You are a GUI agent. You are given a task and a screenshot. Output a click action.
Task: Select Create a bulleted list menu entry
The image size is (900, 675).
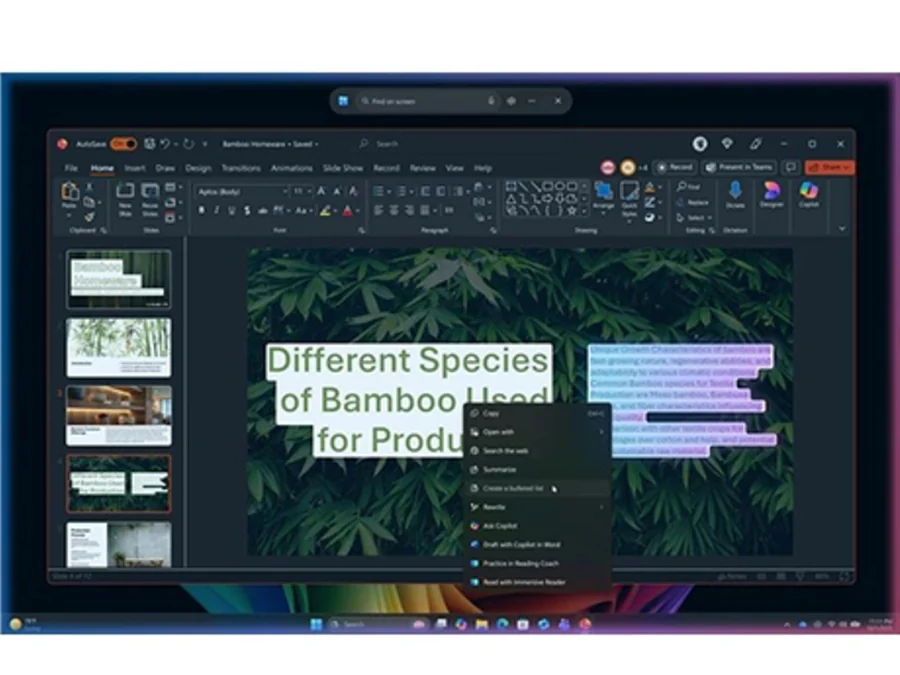[x=537, y=488]
